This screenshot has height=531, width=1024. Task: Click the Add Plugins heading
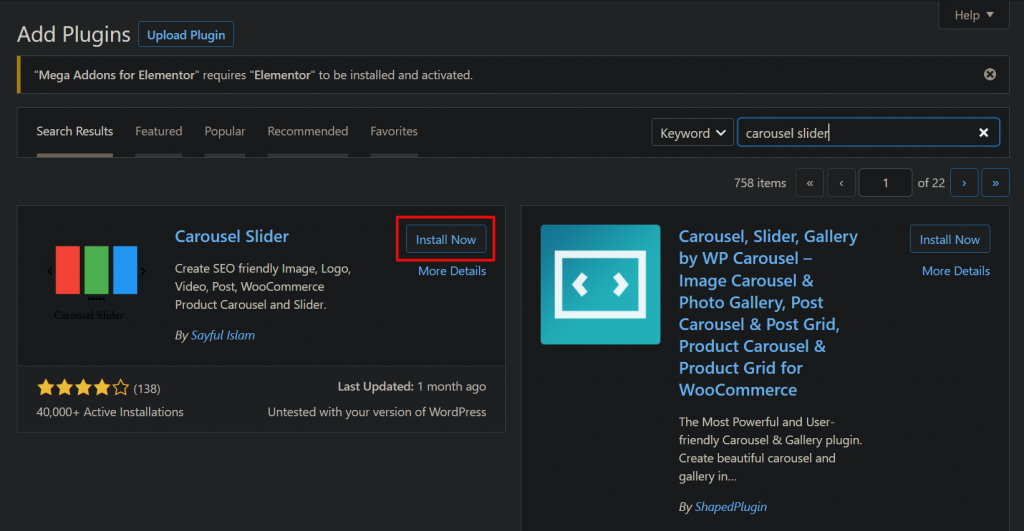[x=74, y=34]
